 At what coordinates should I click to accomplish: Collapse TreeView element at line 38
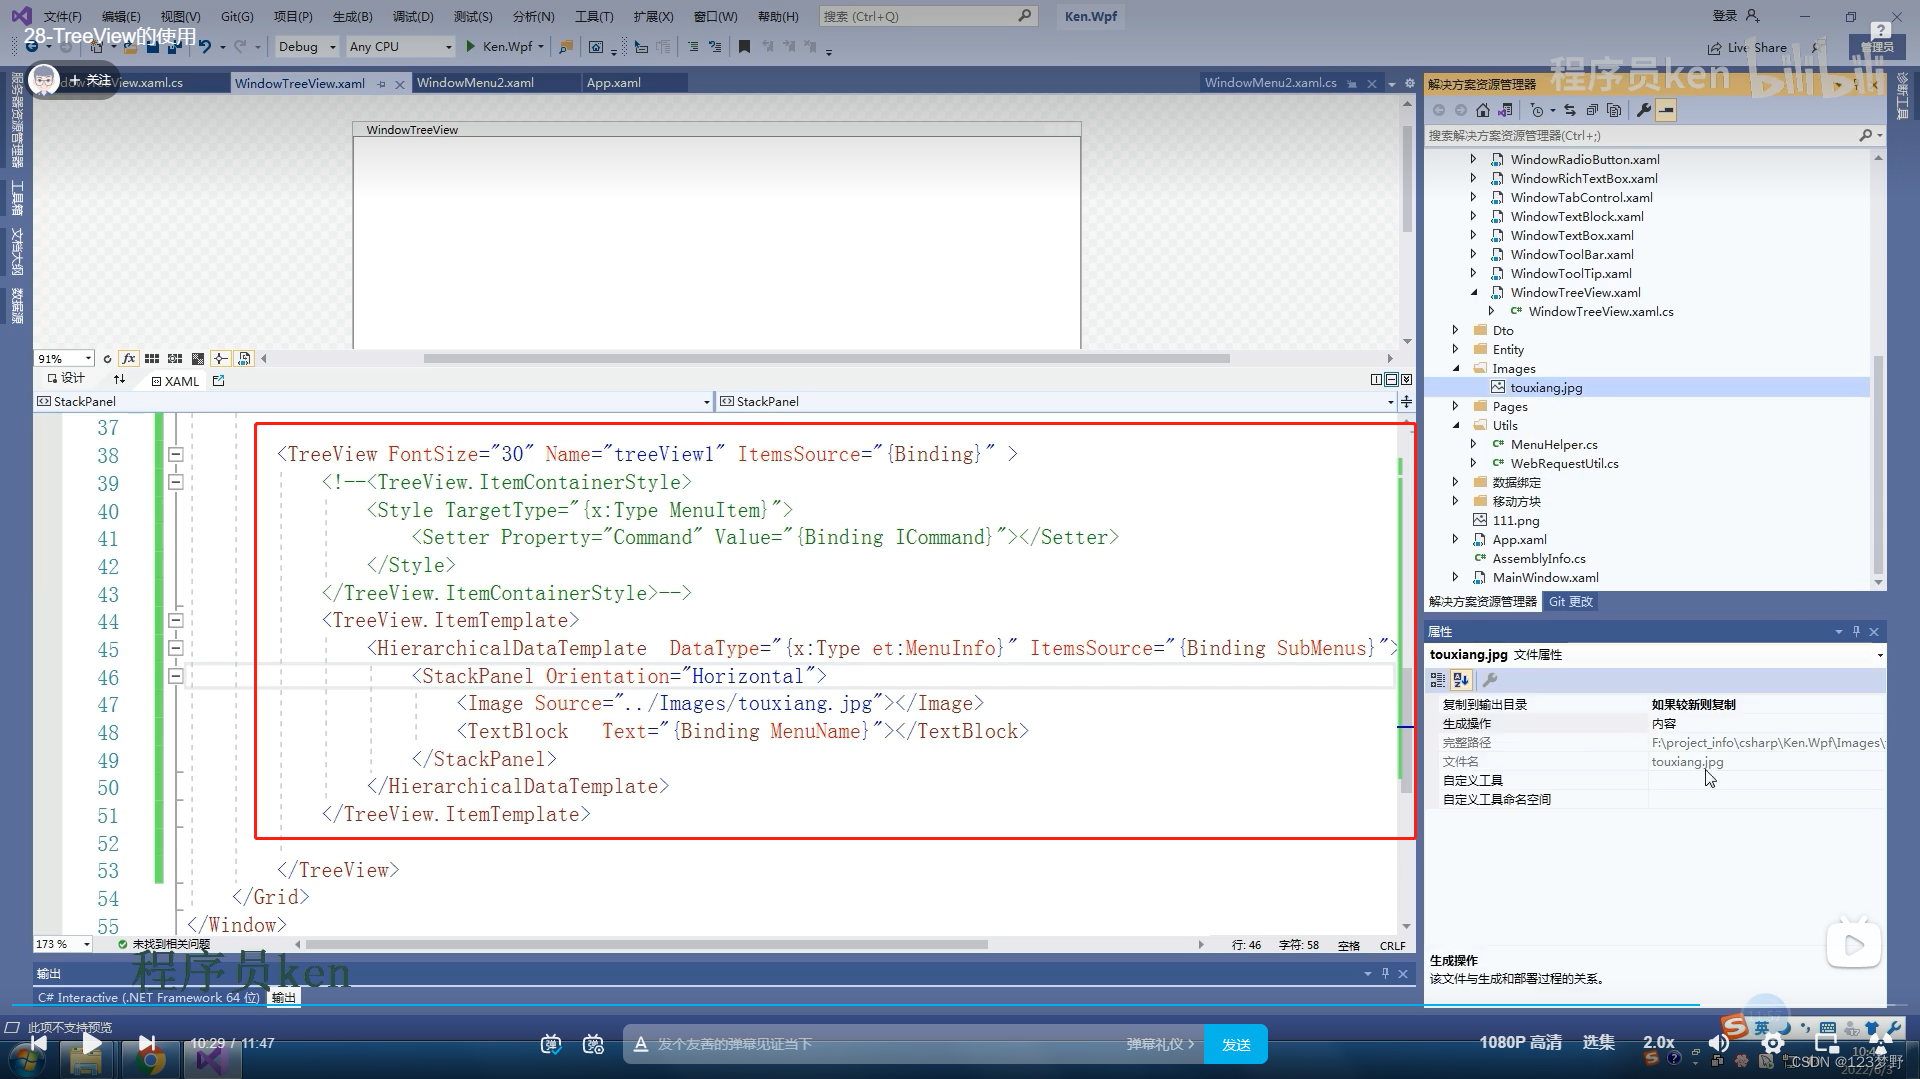[x=176, y=454]
